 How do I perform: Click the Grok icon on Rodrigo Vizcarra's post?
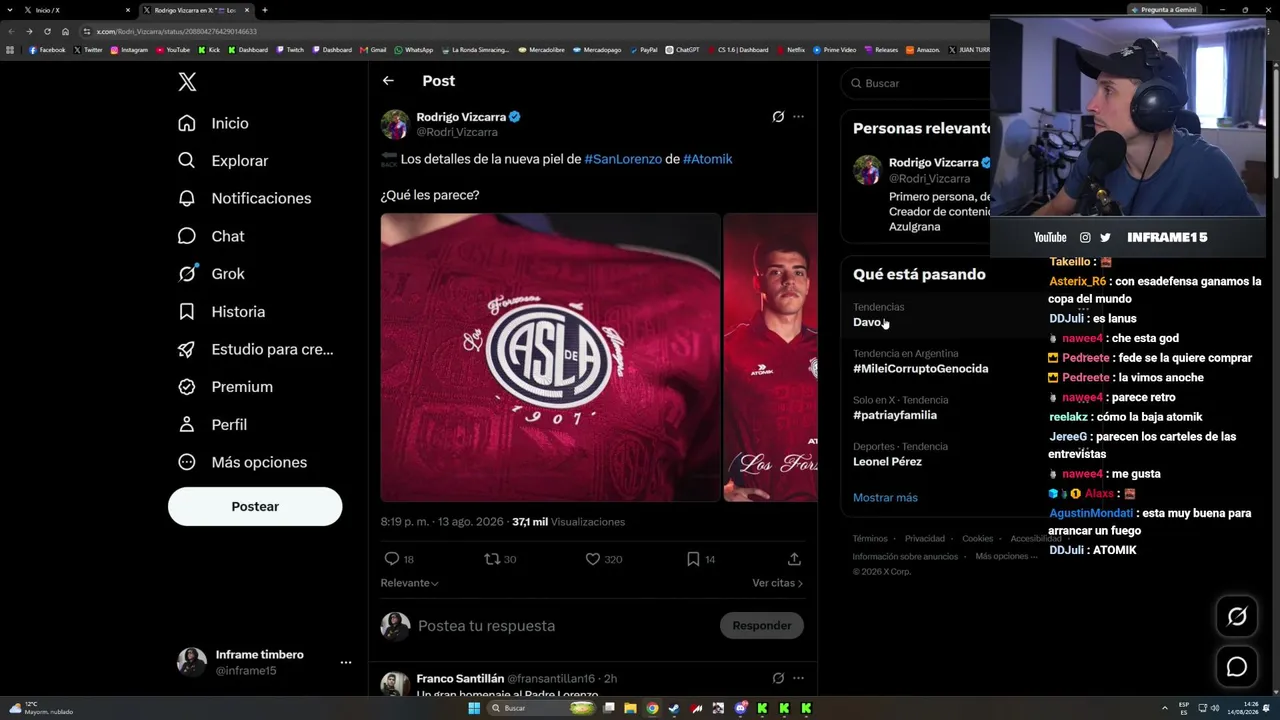tap(778, 117)
